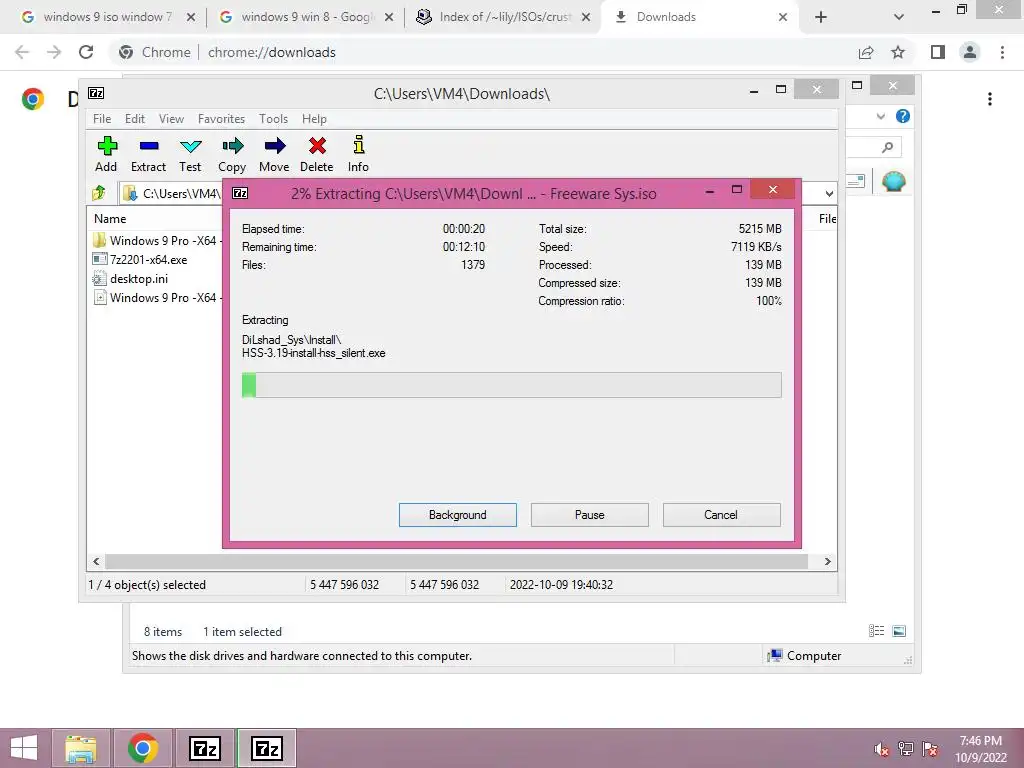Screen dimensions: 1024x768
Task: Go back in Chrome
Action: pyautogui.click(x=22, y=52)
